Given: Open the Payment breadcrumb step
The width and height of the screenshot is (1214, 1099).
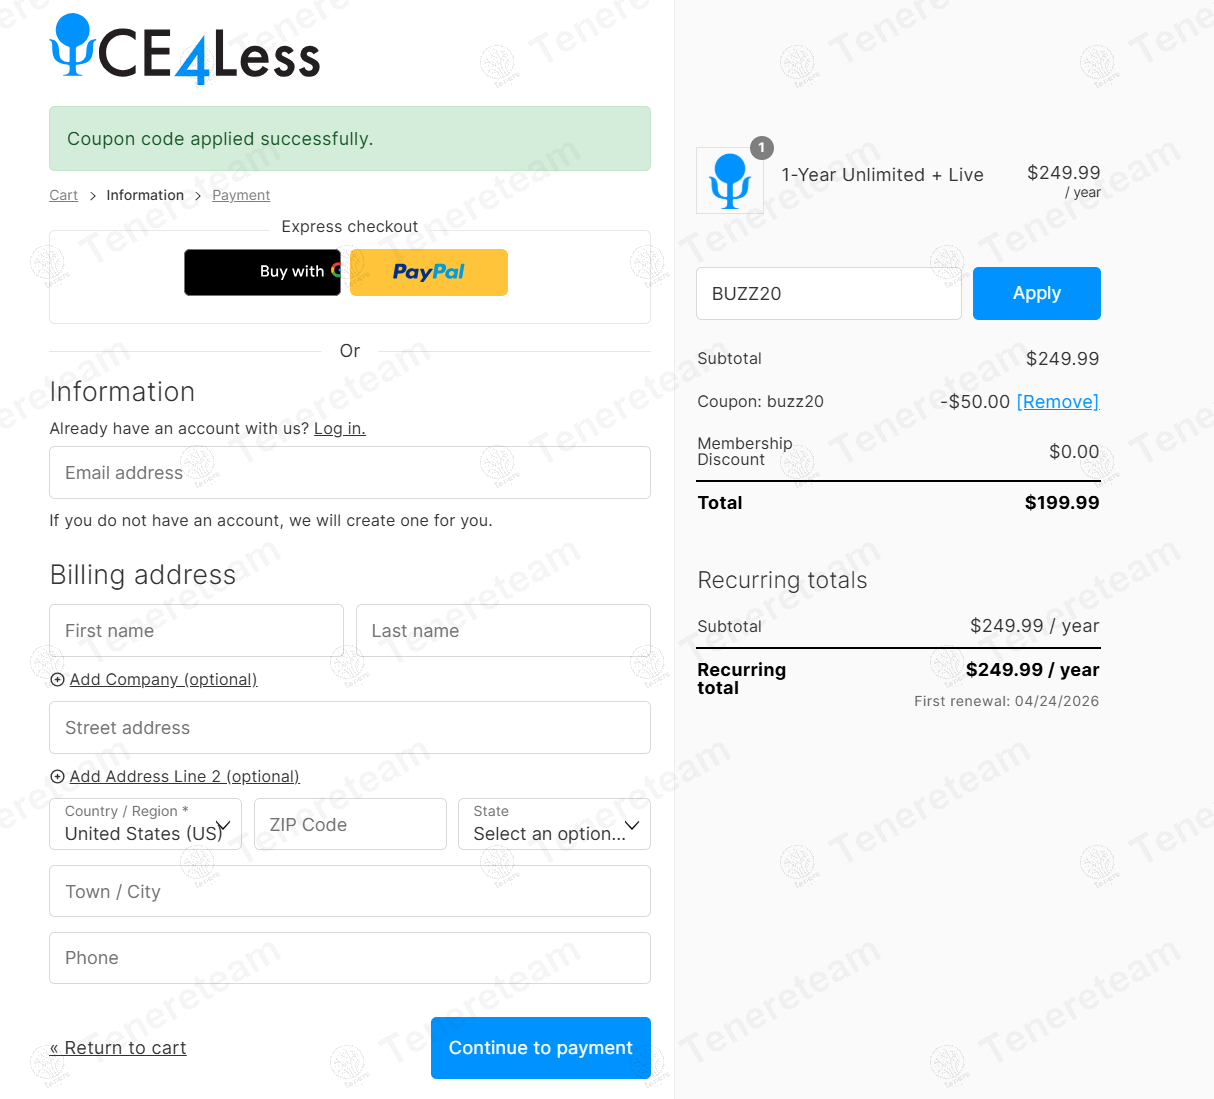Looking at the screenshot, I should pos(241,195).
